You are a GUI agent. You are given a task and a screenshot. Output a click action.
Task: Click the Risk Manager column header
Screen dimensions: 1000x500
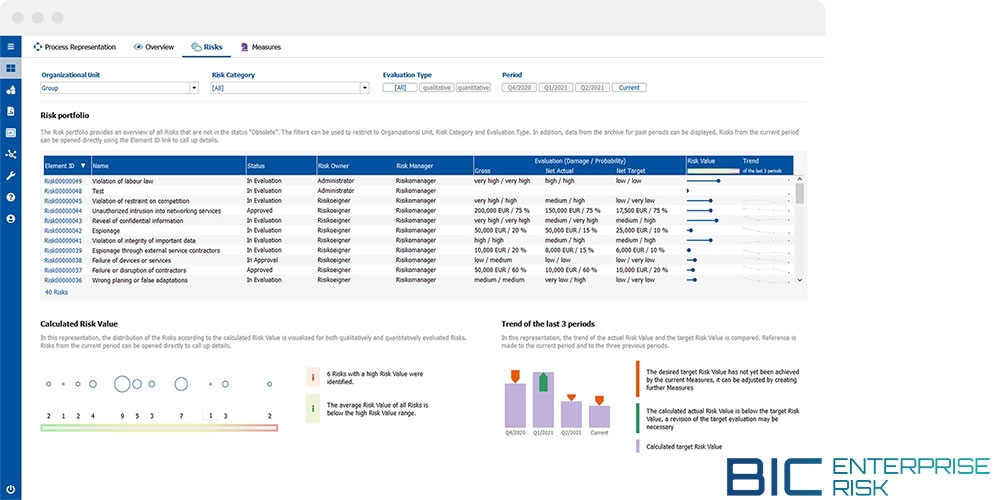(x=415, y=166)
